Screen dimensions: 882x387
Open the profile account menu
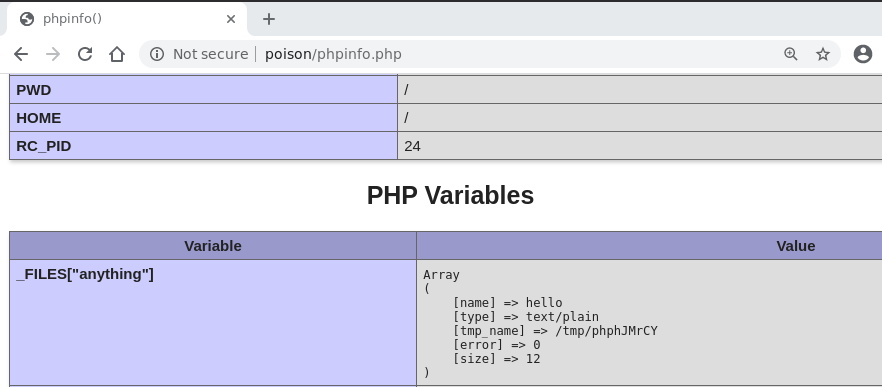pyautogui.click(x=862, y=54)
